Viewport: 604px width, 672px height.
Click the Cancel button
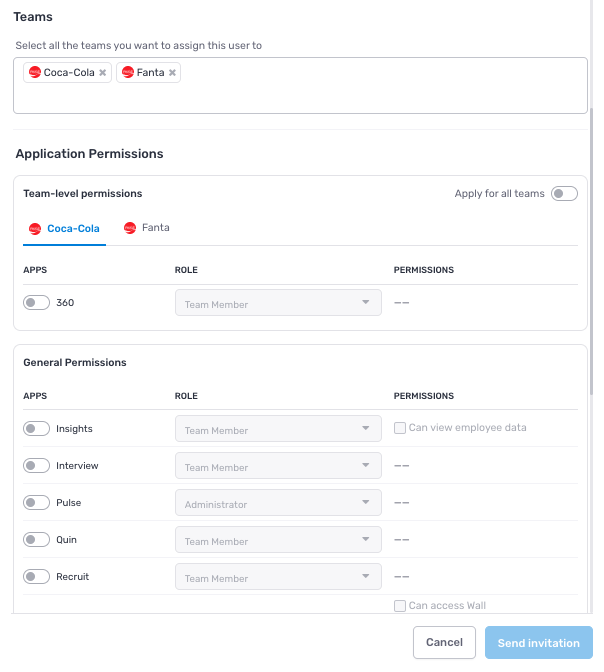(x=444, y=643)
